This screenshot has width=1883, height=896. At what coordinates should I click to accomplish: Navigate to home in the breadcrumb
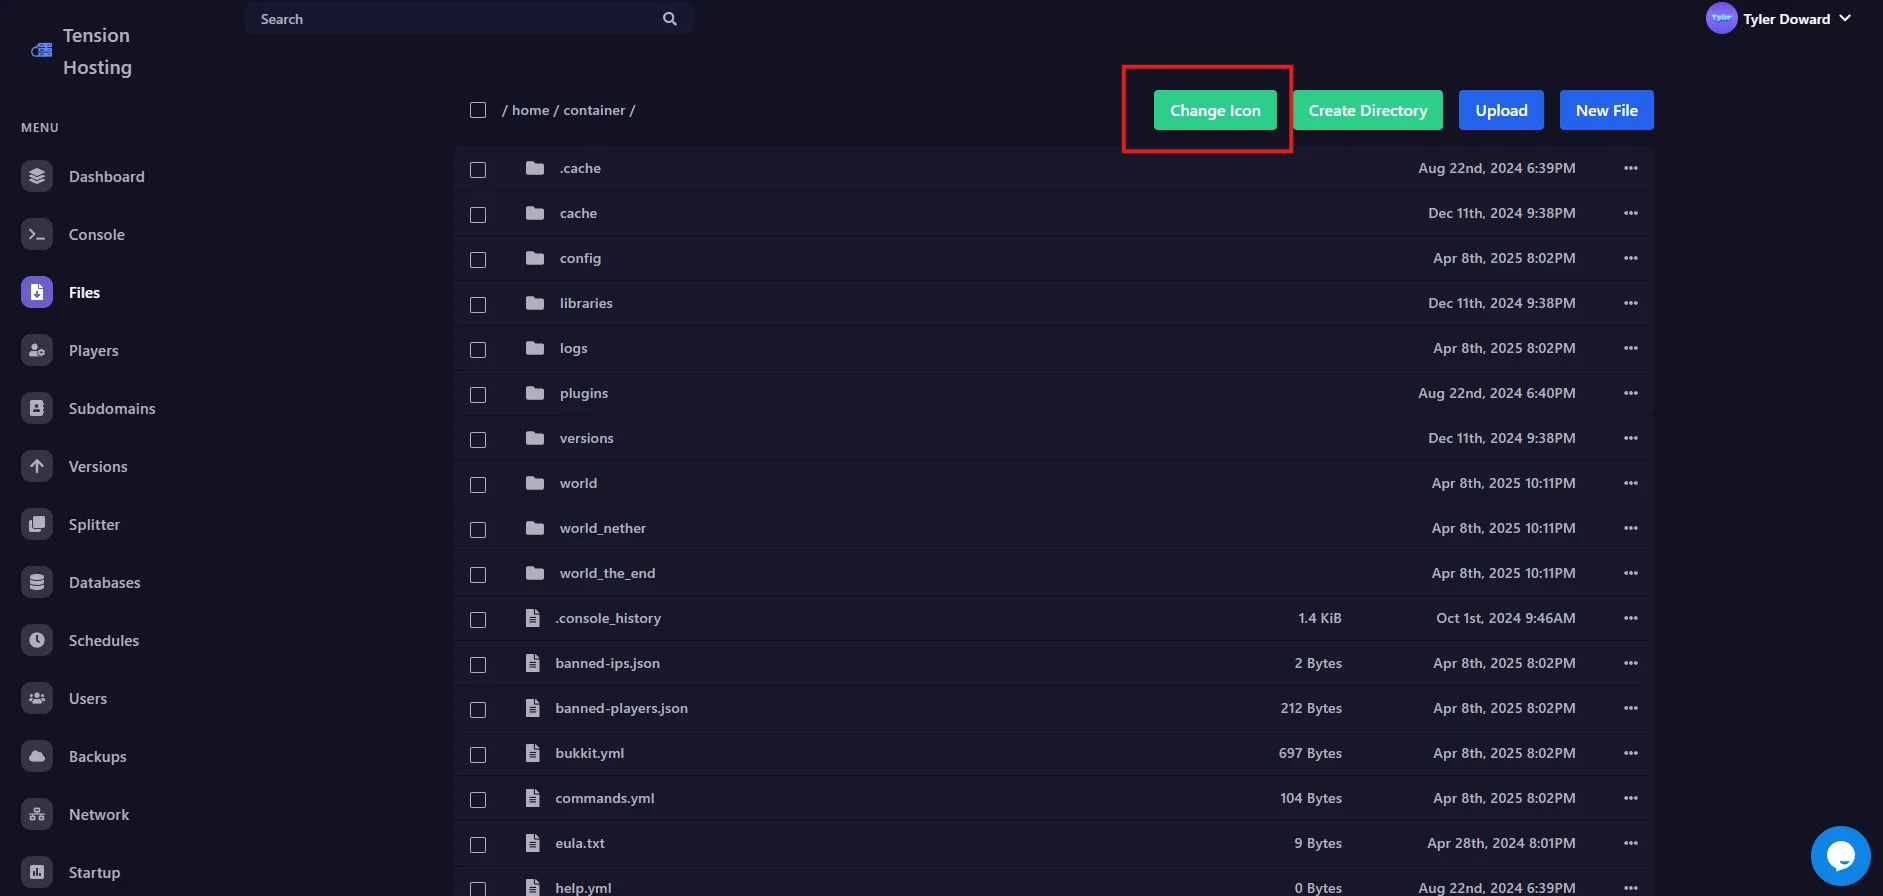pyautogui.click(x=530, y=110)
